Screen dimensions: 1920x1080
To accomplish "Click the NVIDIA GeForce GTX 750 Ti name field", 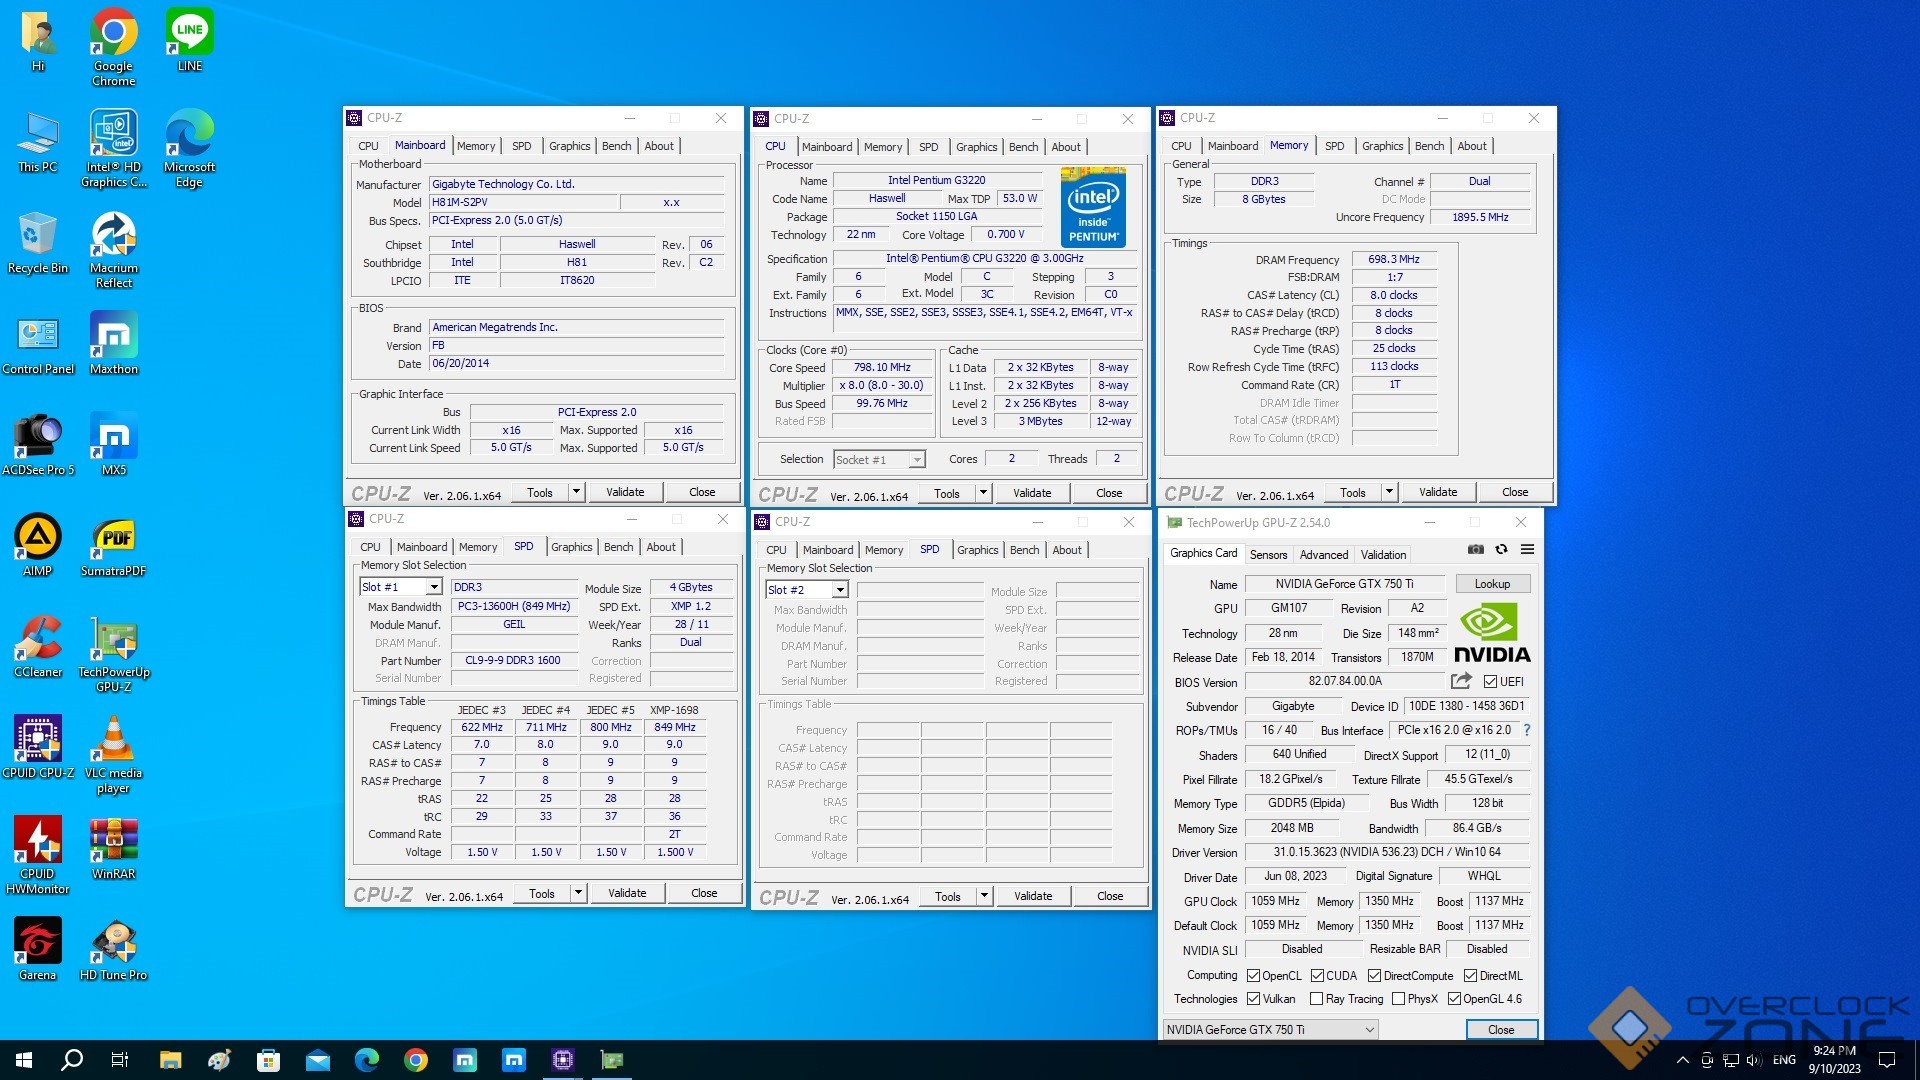I will [1343, 584].
